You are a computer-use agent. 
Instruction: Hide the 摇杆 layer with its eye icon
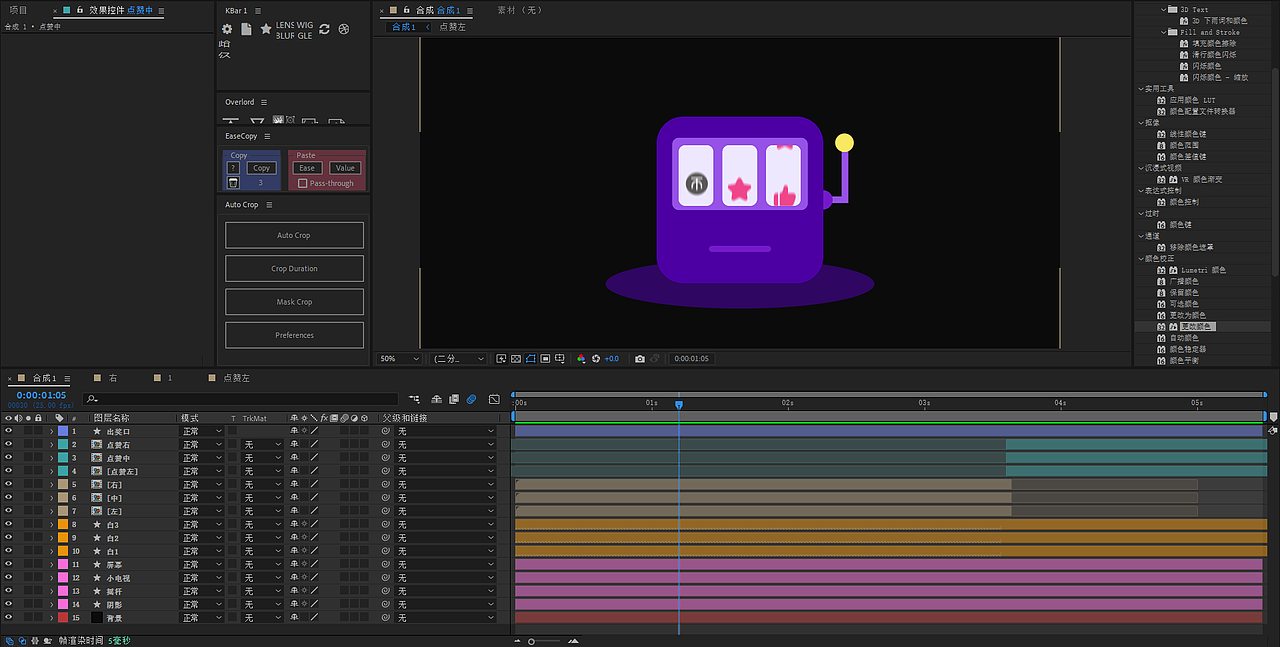point(8,591)
